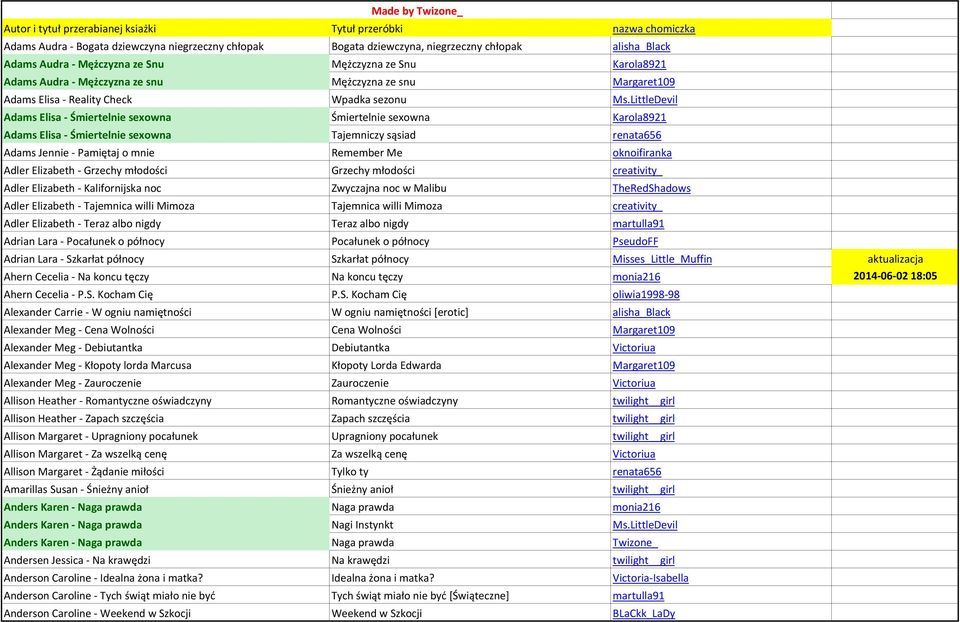960x622 pixels.
Task: Open Ms.LittleDevil link for Nagi Instynkt
Action: click(x=645, y=526)
